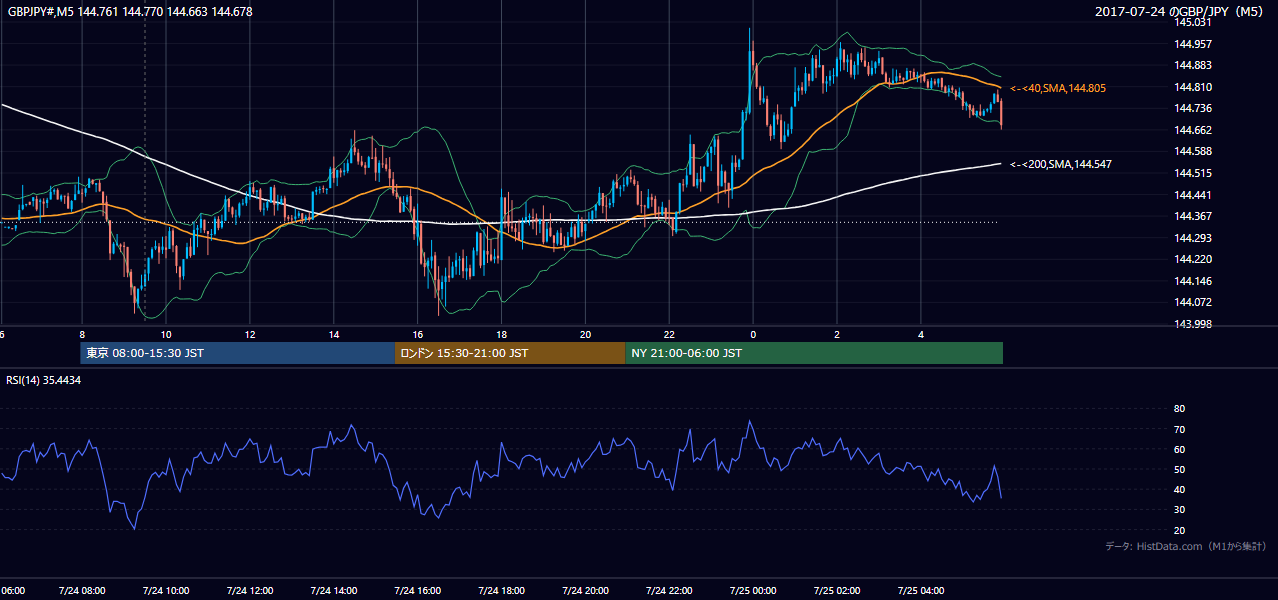
Task: Click the 144.441 price axis label
Action: tap(1193, 195)
